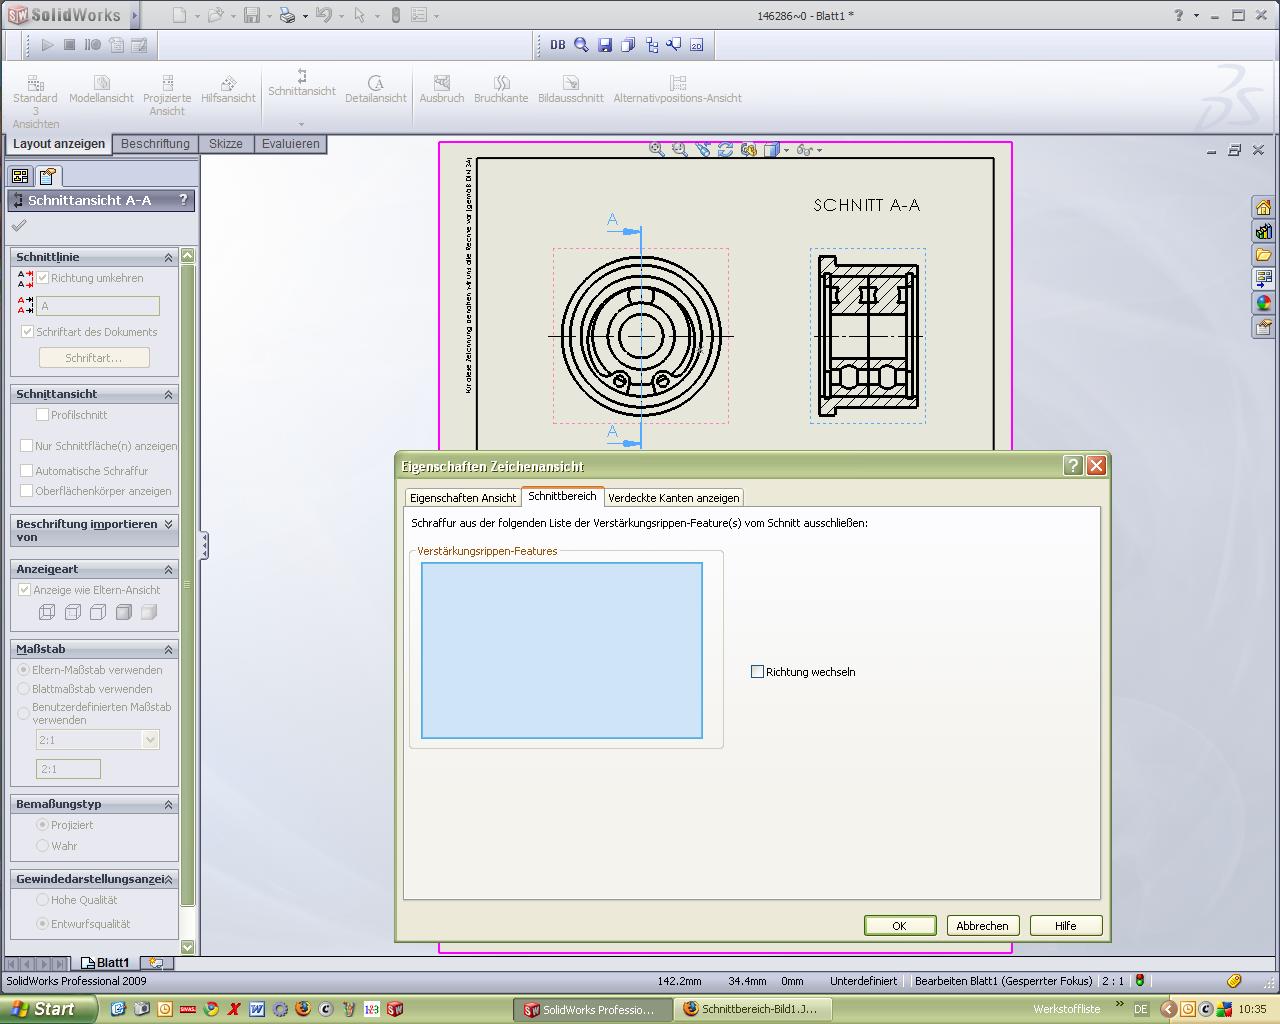Collapse the Schnittlinie section
The image size is (1280, 1024).
tap(168, 258)
